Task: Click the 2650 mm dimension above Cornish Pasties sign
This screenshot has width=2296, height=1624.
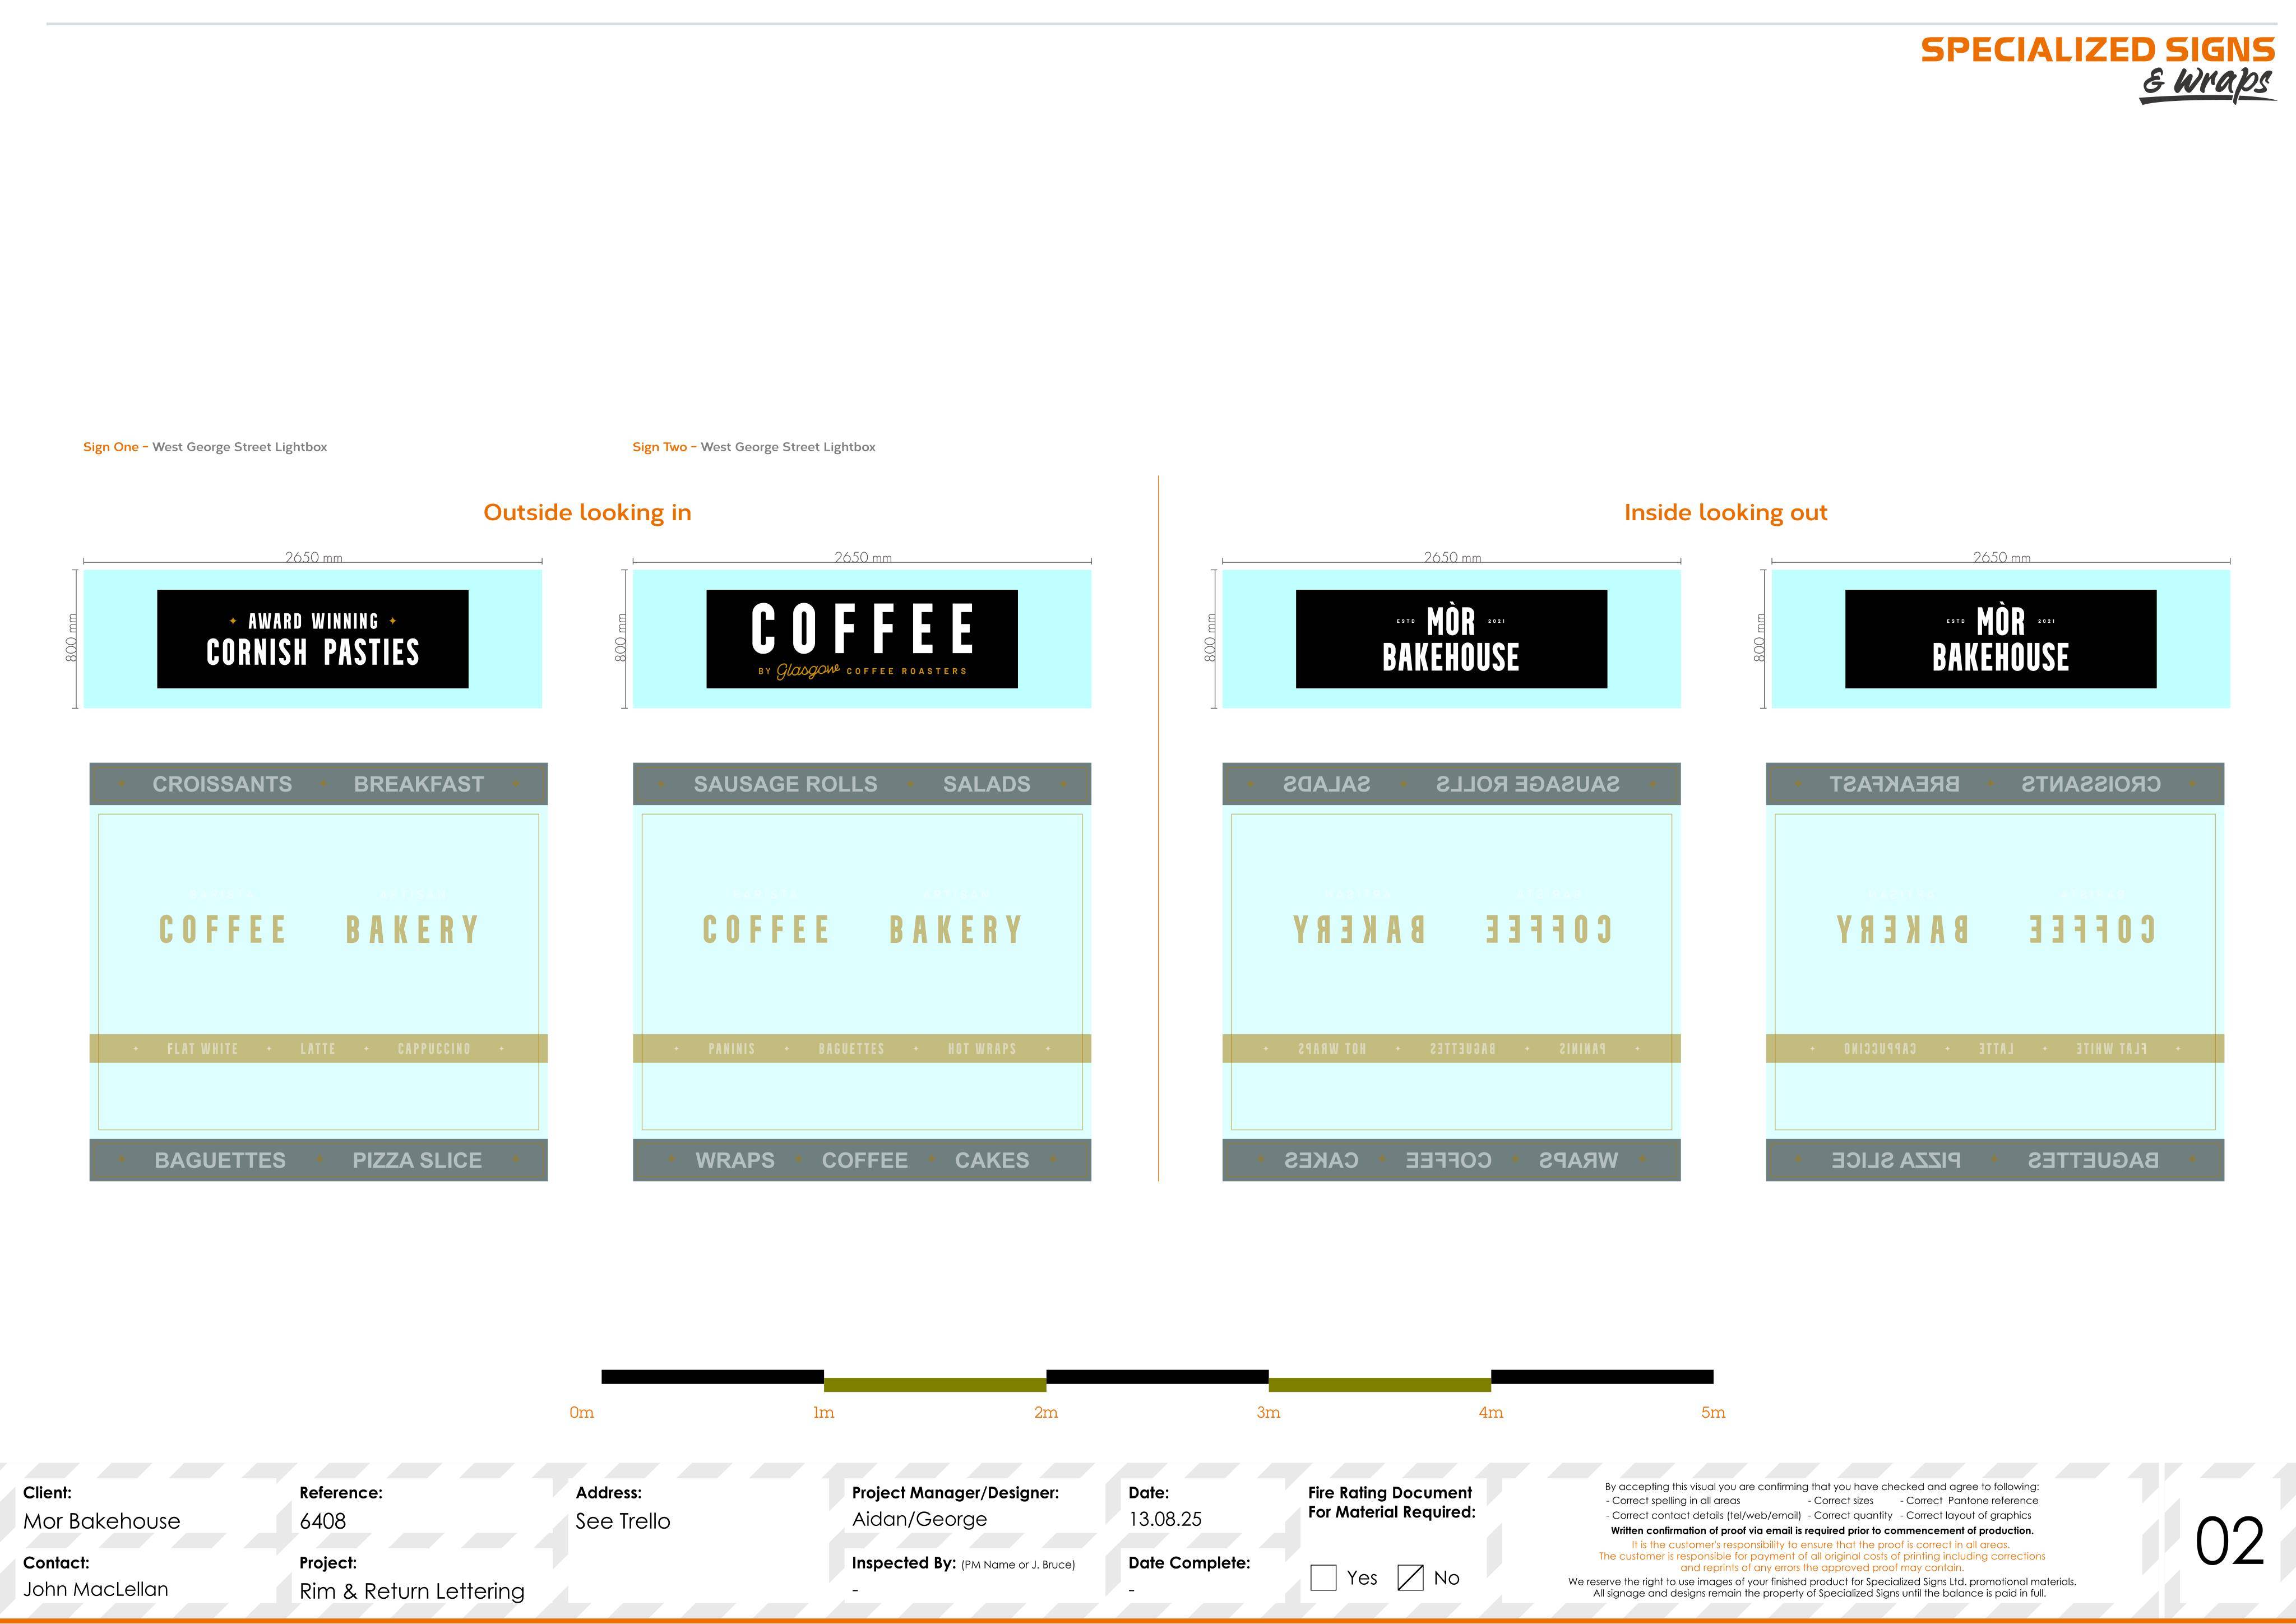Action: pyautogui.click(x=313, y=557)
